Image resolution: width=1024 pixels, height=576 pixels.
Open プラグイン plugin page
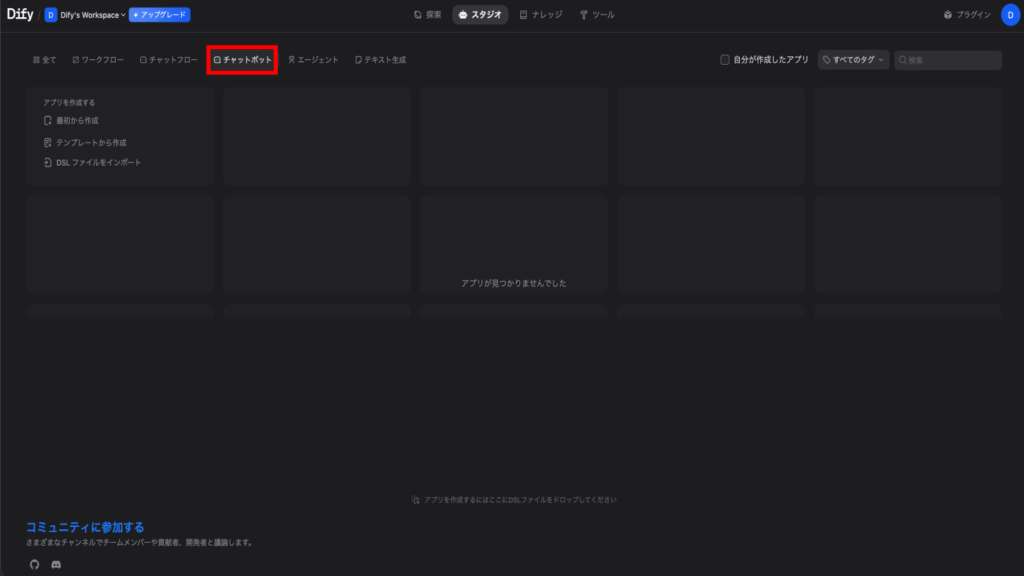tap(967, 15)
